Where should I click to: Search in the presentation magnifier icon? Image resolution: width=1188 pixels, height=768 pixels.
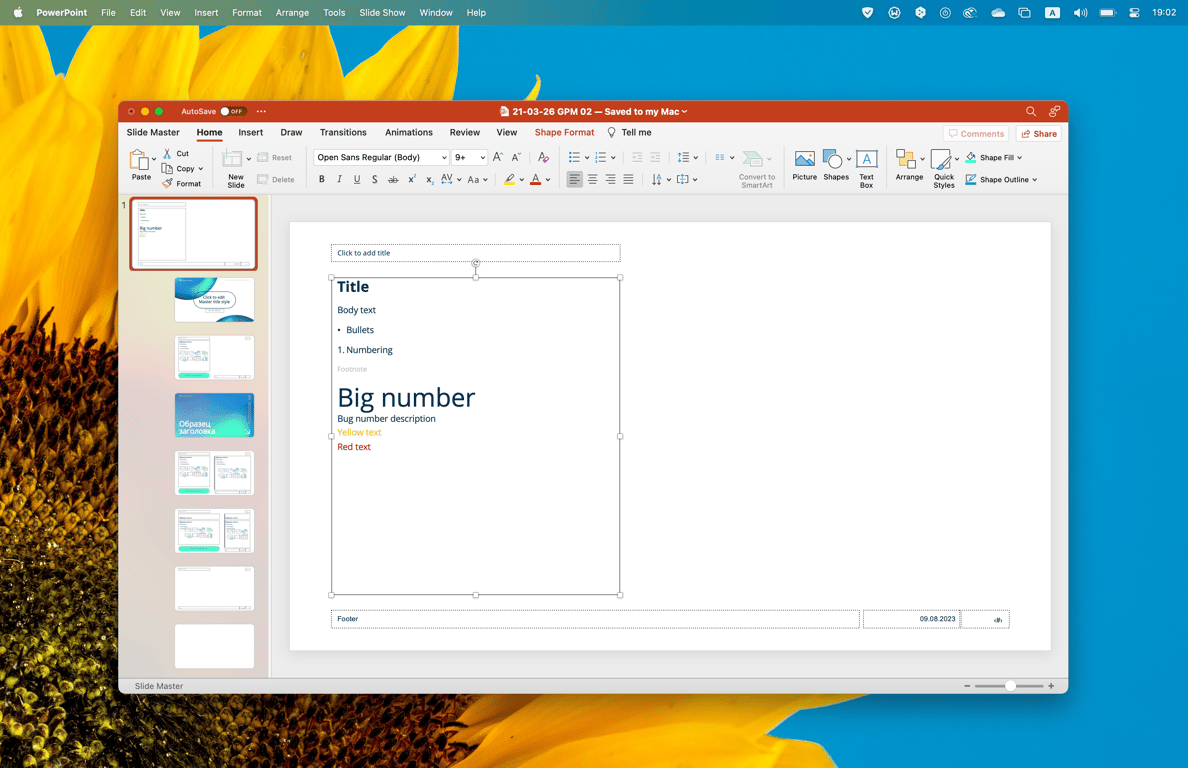1030,111
